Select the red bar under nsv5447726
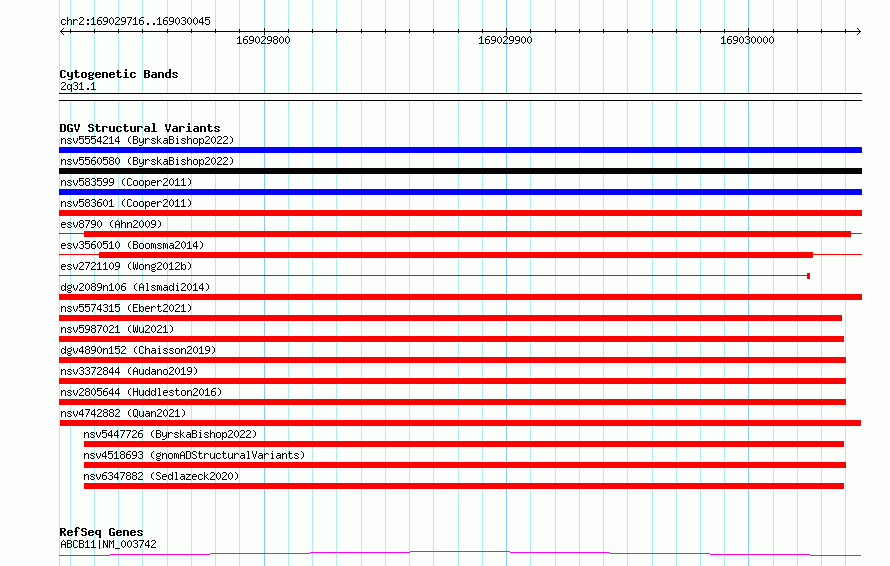 pos(464,444)
